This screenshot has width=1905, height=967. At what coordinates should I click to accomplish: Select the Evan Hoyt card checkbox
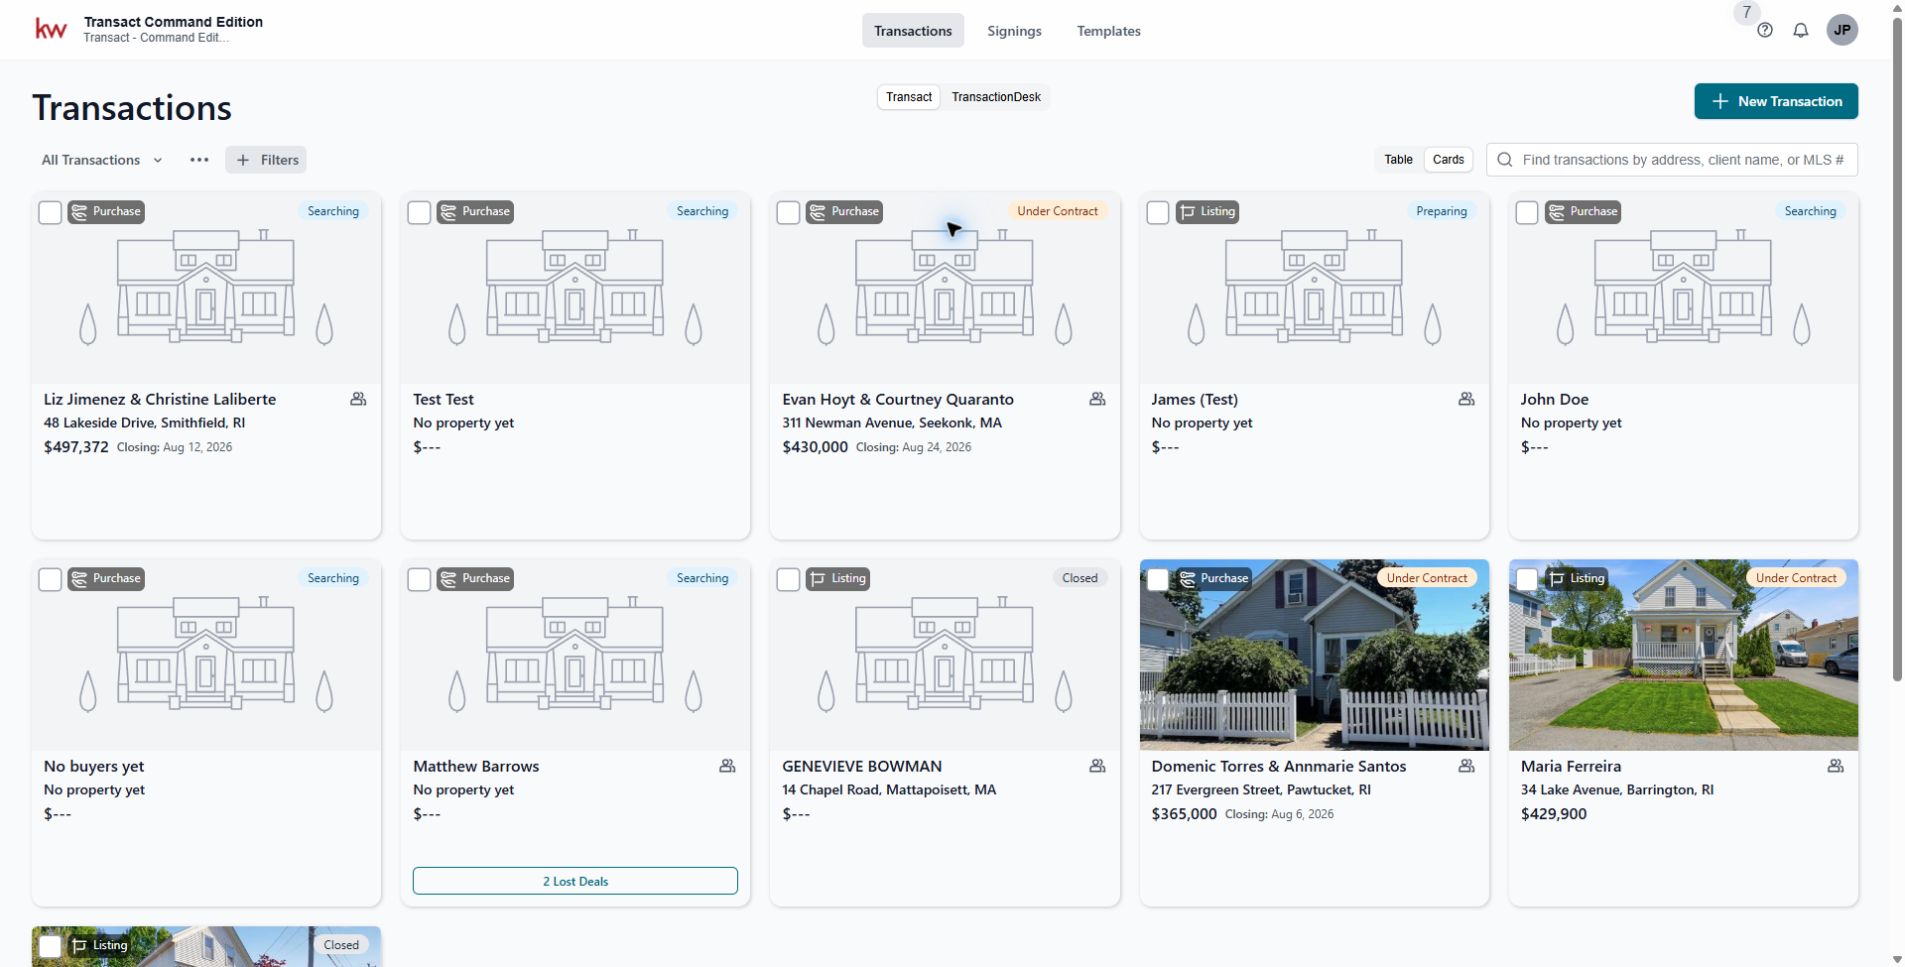788,213
